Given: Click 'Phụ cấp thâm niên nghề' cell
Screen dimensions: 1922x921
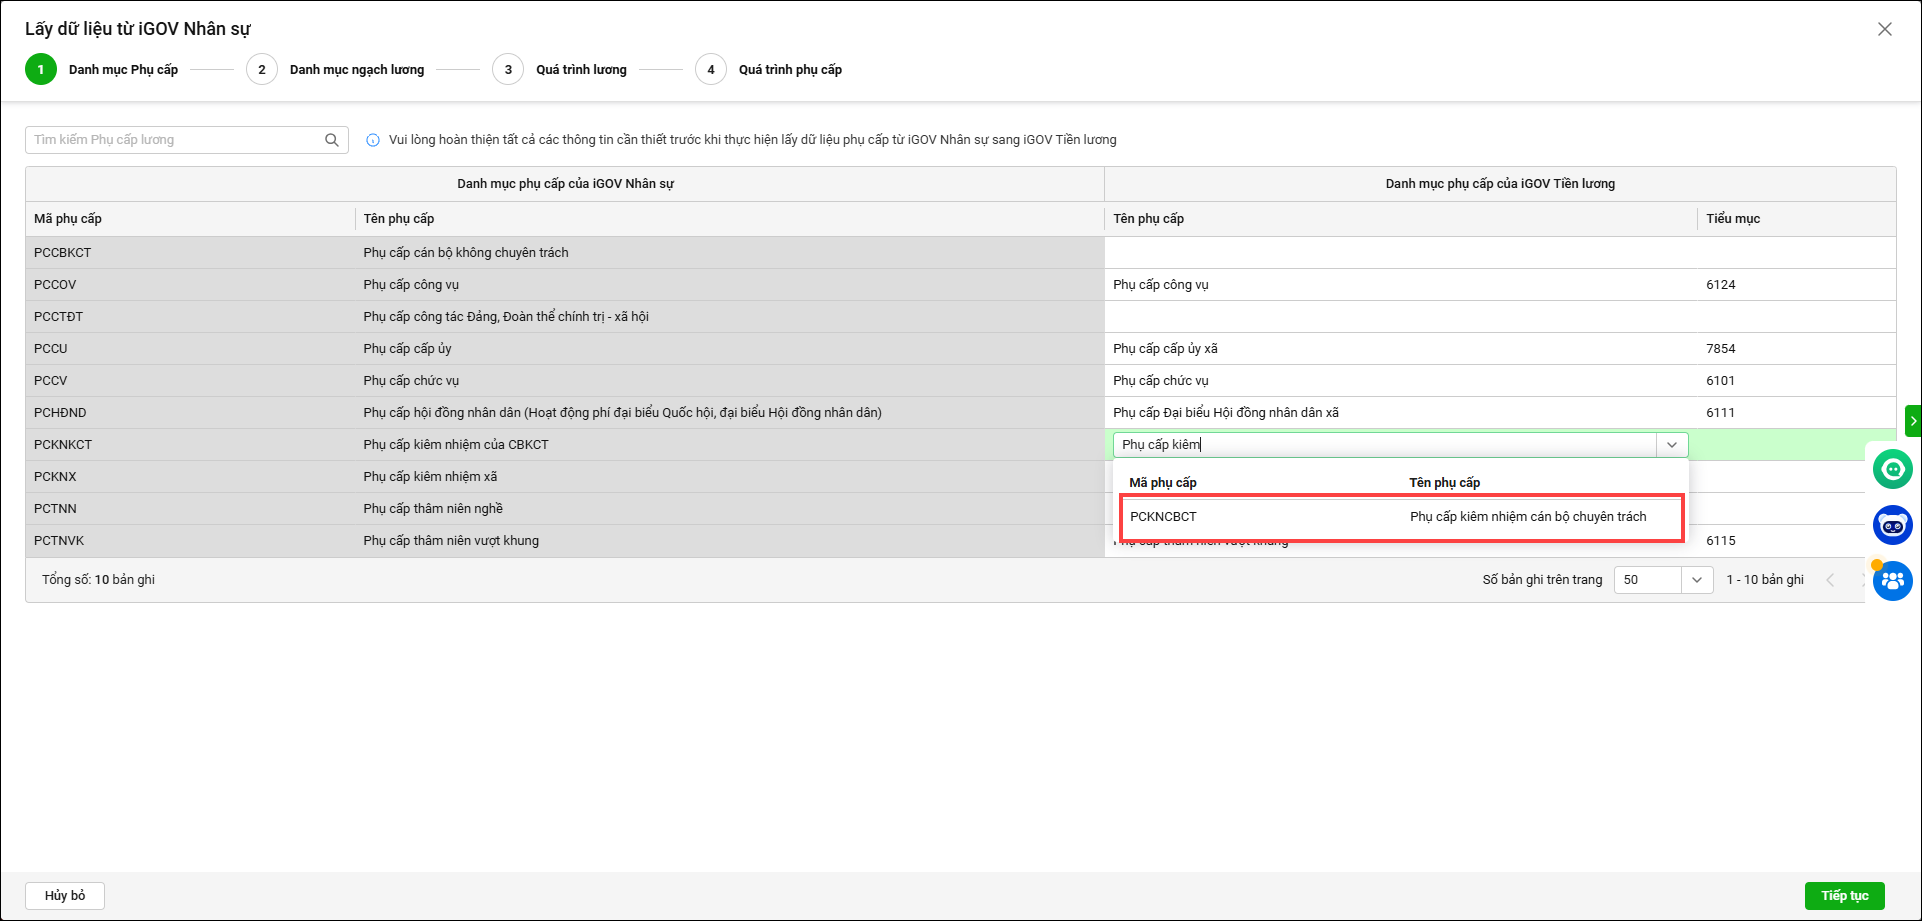Looking at the screenshot, I should (x=730, y=509).
